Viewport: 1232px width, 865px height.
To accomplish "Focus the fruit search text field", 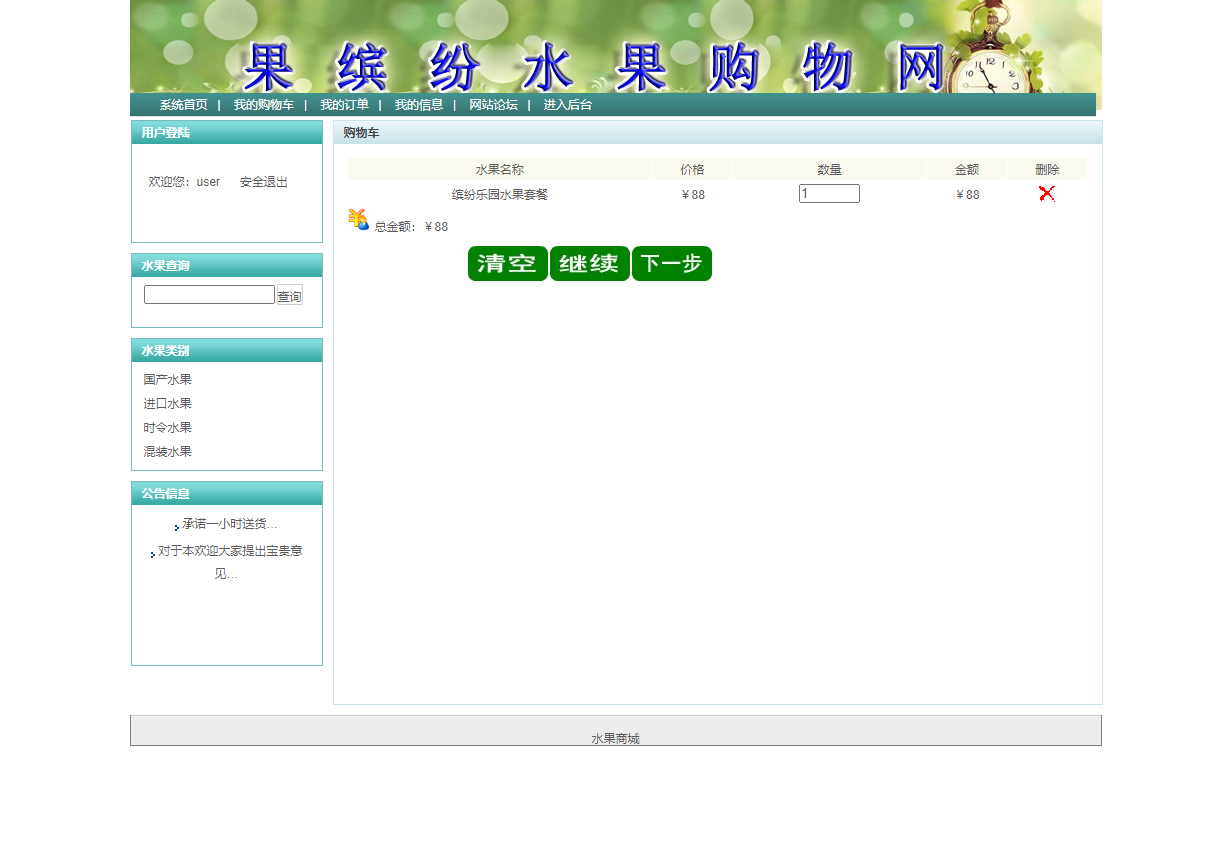I will pyautogui.click(x=209, y=295).
